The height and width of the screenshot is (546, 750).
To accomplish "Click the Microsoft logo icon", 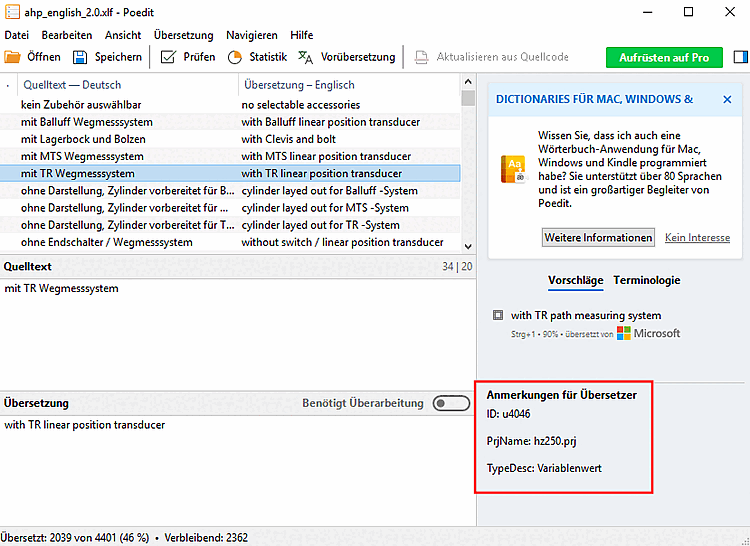I will tap(624, 333).
